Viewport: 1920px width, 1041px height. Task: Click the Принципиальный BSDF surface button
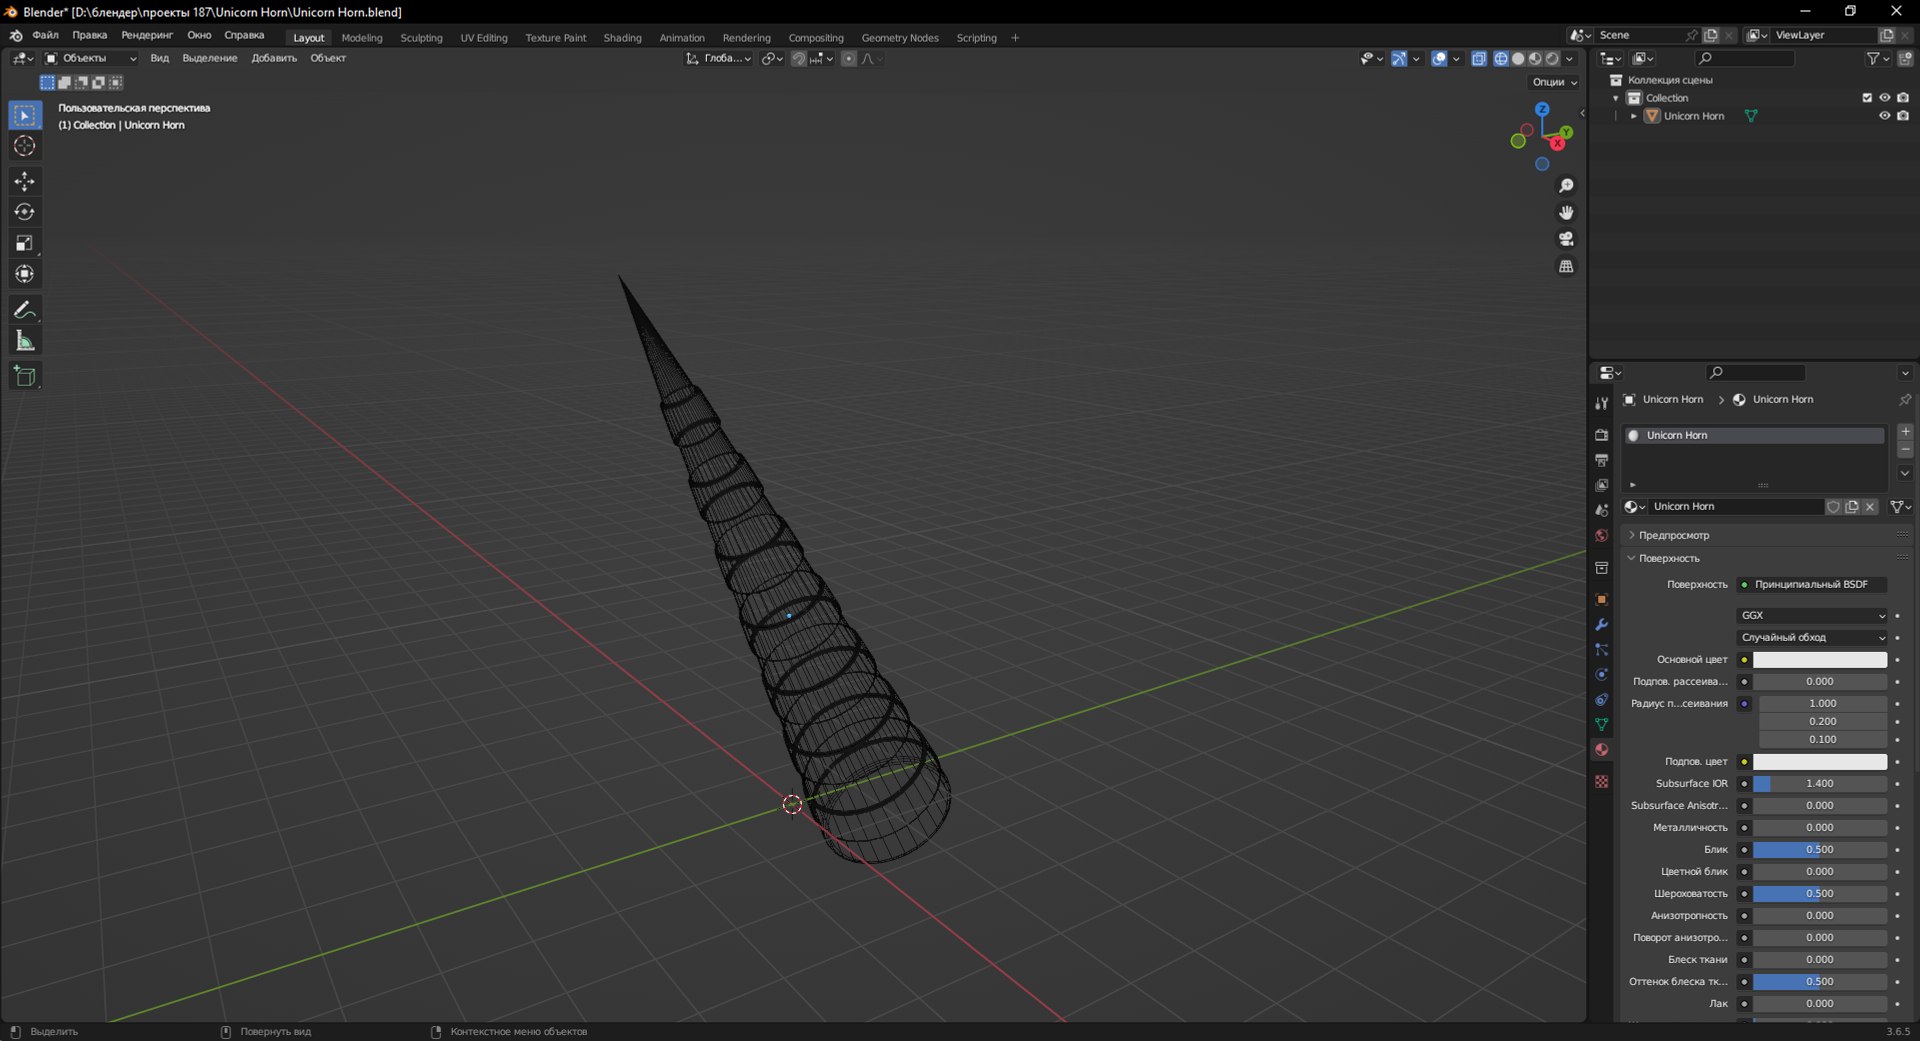1812,585
